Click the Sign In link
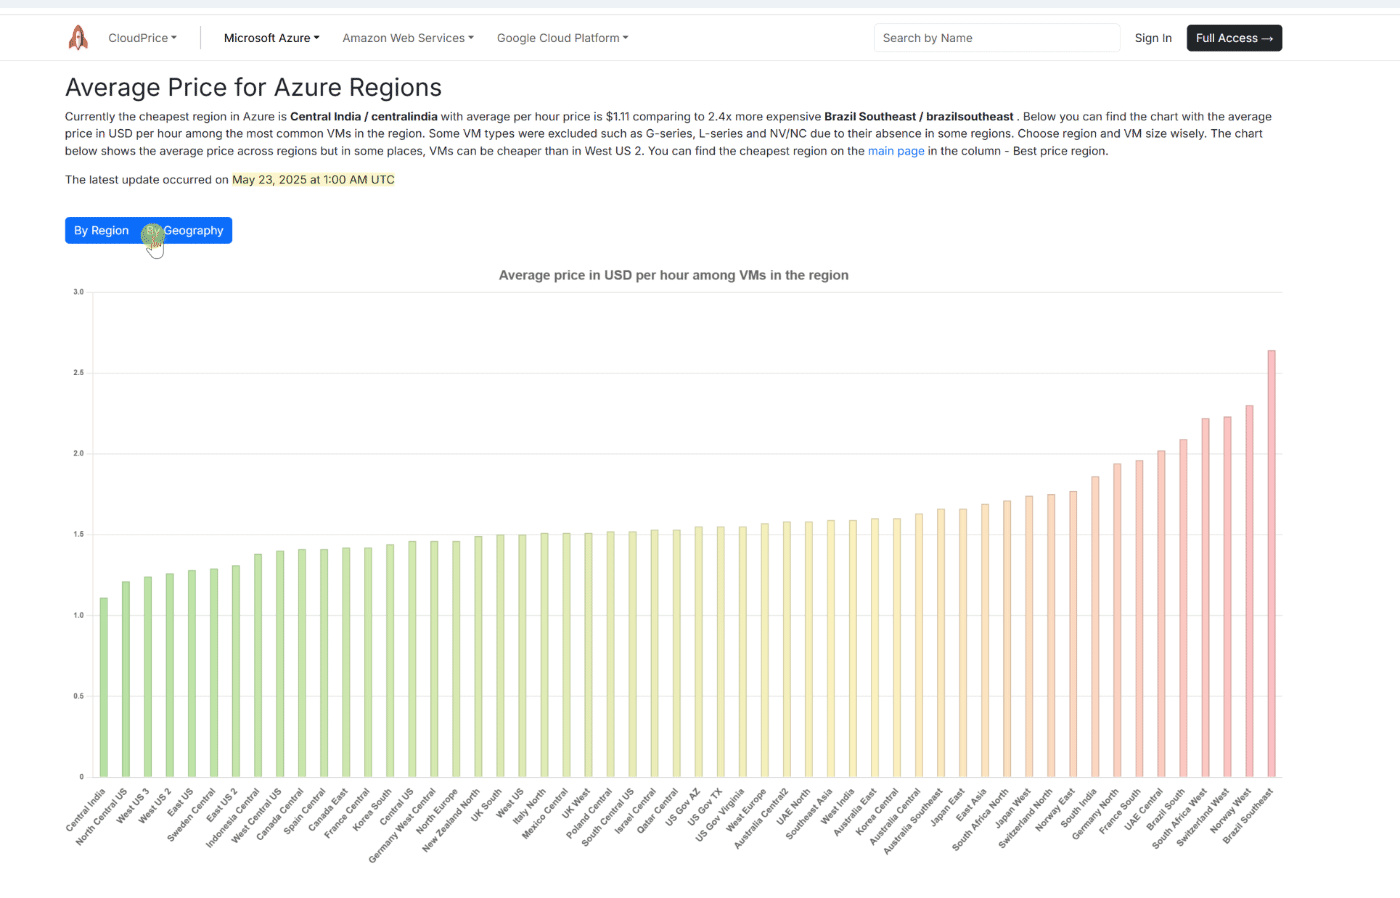Image resolution: width=1400 pixels, height=898 pixels. pos(1153,38)
